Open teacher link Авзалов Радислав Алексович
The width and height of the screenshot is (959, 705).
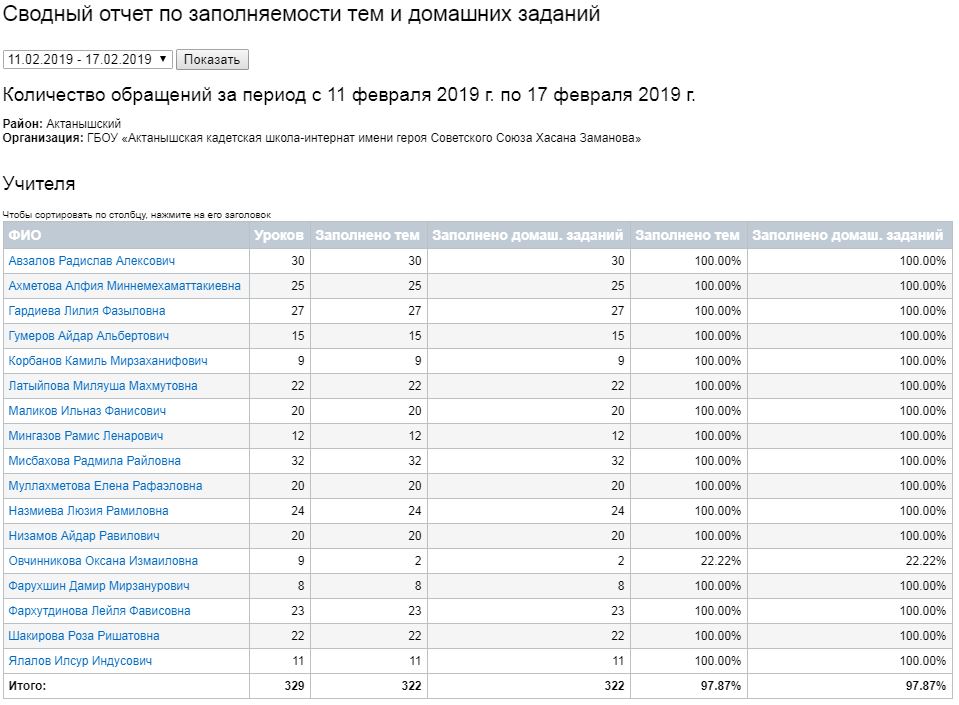[91, 261]
